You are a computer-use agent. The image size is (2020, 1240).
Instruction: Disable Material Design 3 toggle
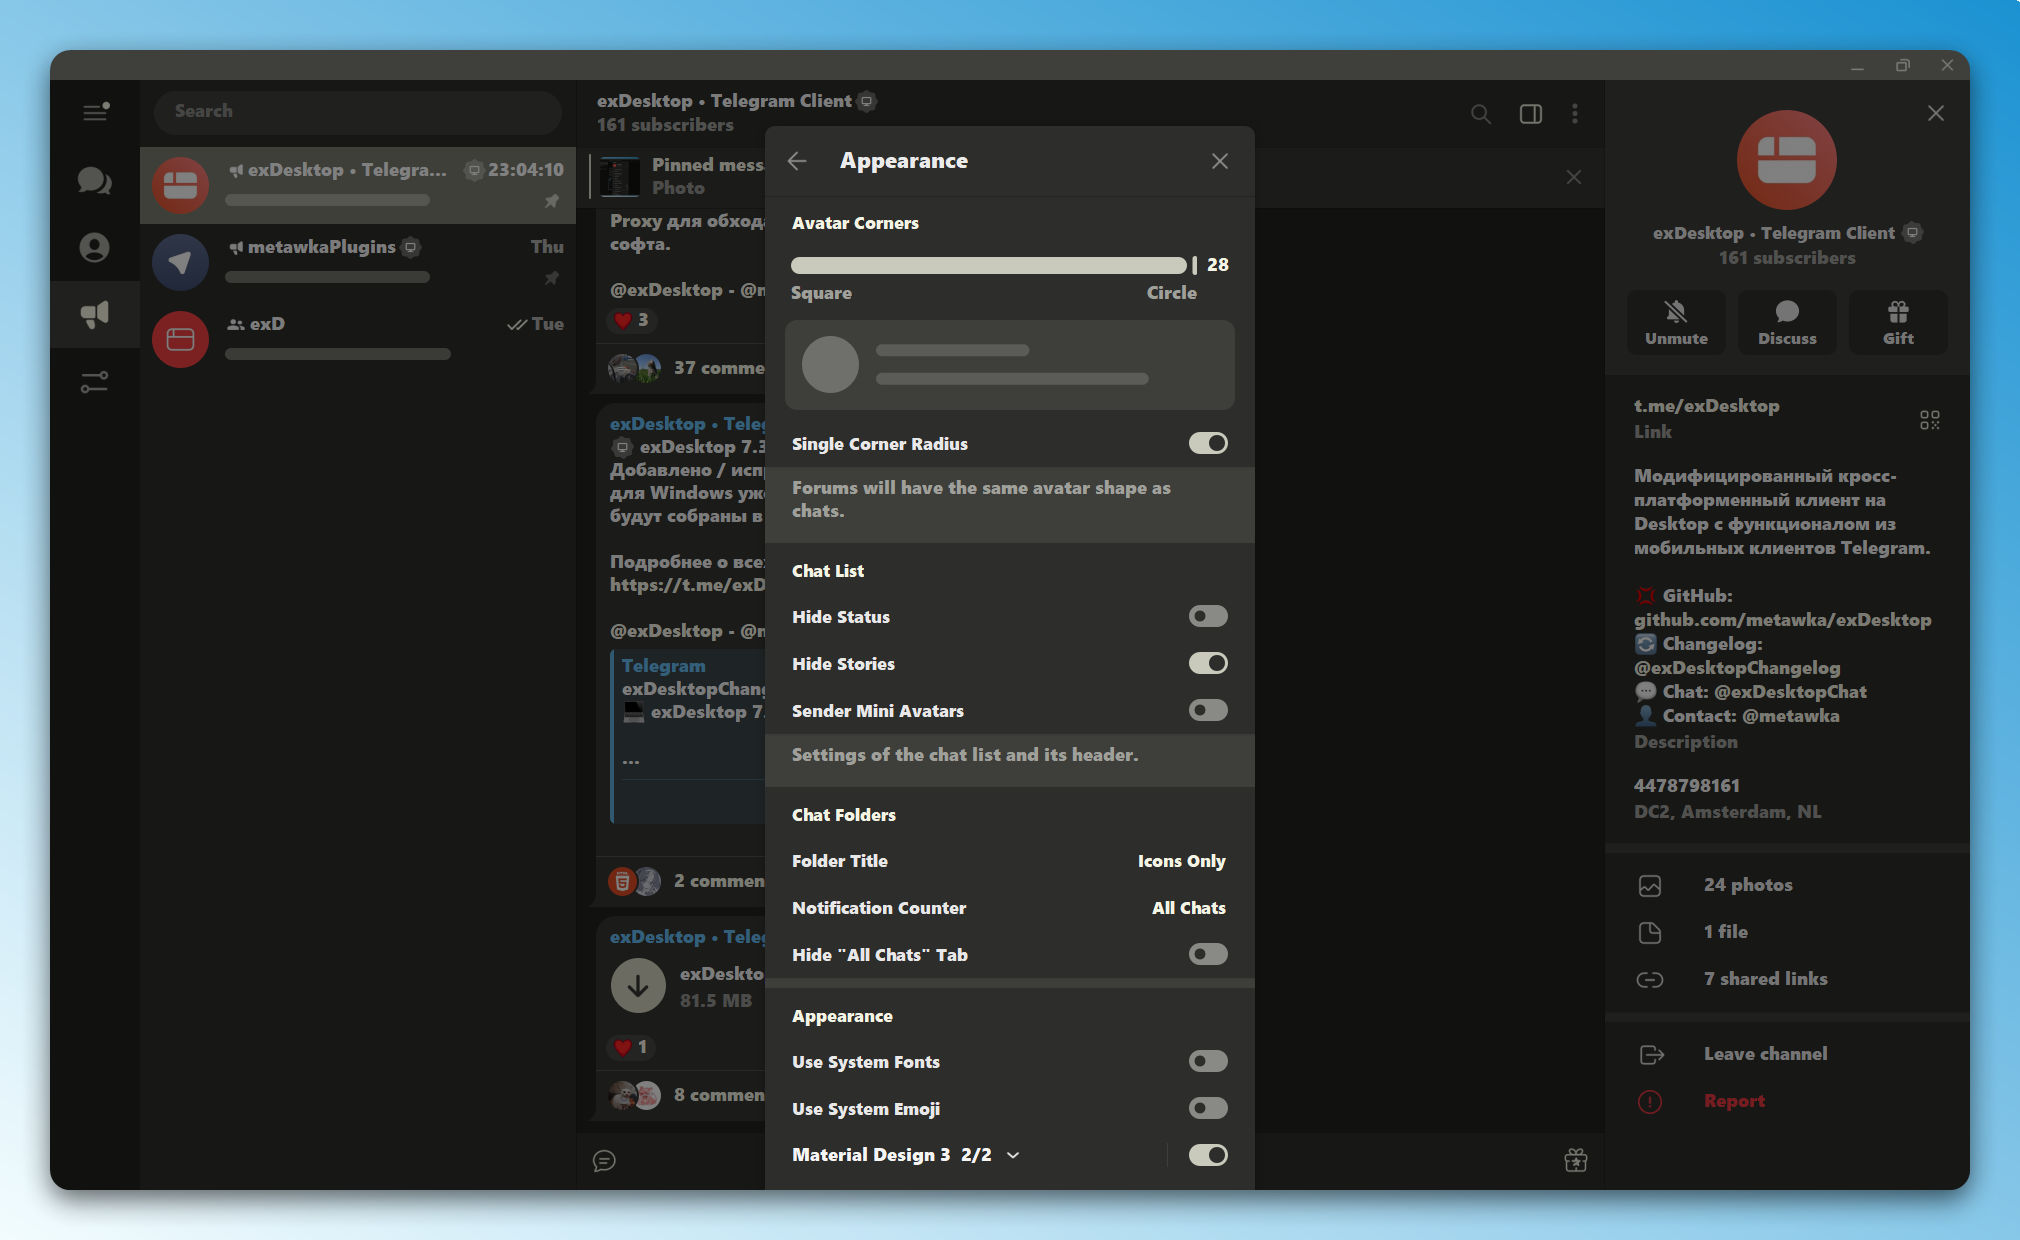[1208, 1155]
